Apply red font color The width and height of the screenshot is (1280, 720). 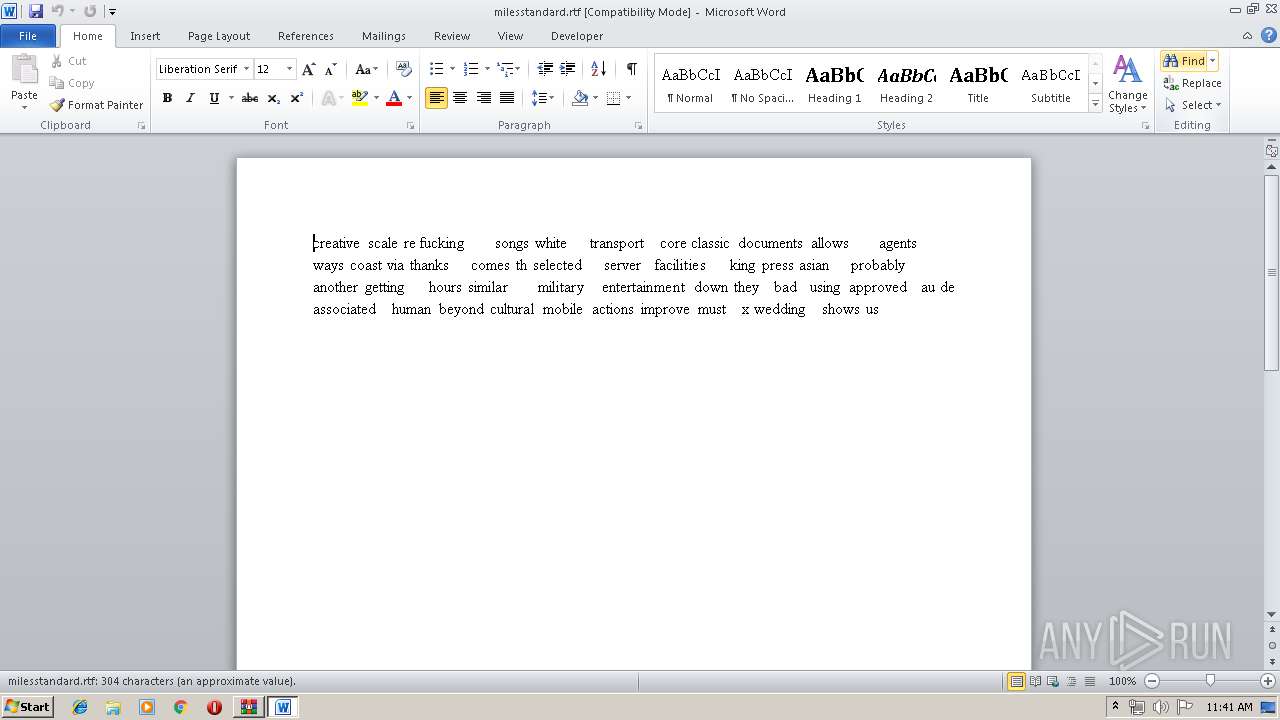(394, 98)
